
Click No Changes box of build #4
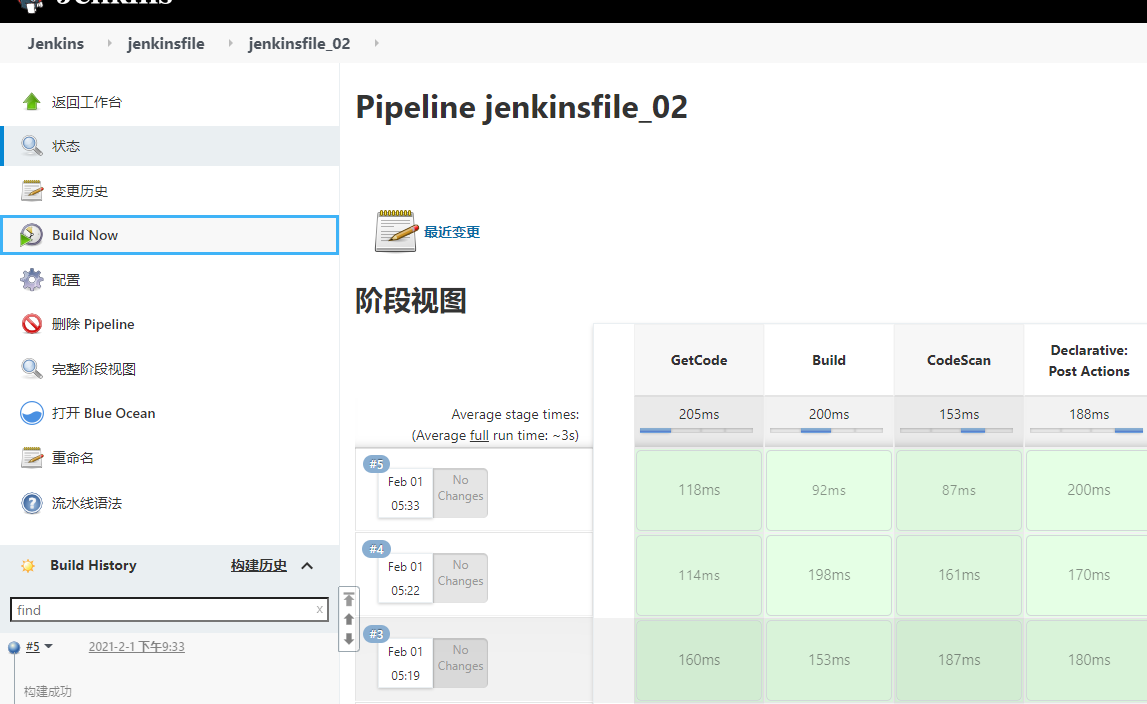pos(460,577)
